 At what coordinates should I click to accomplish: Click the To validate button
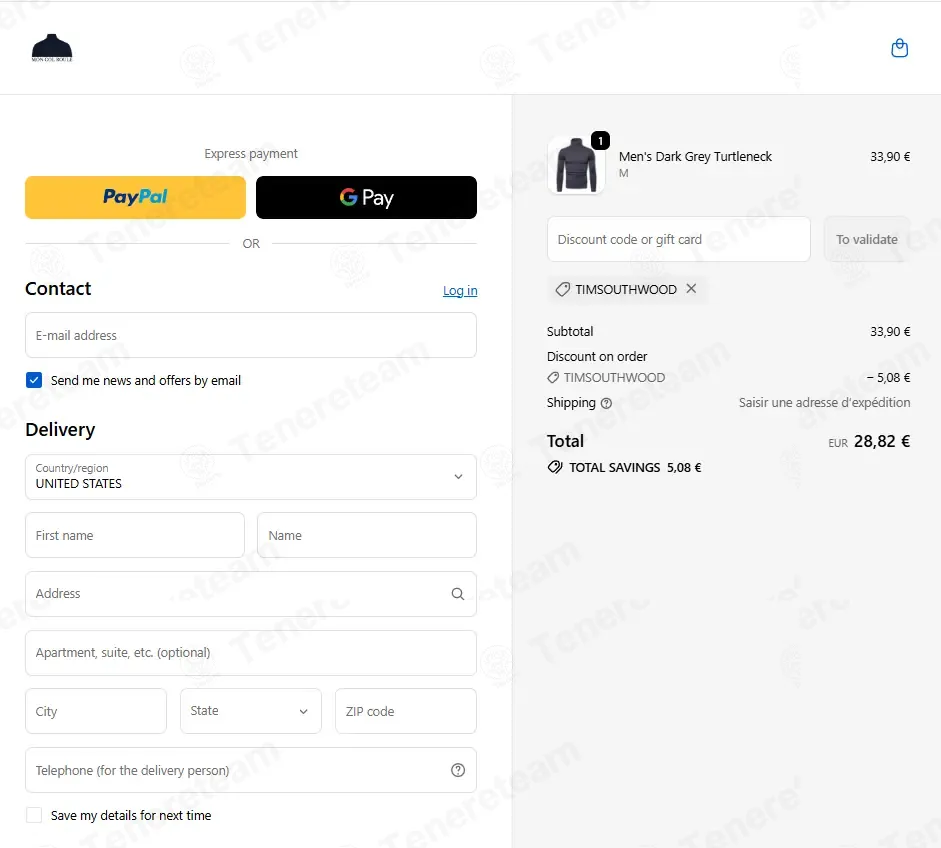point(867,239)
